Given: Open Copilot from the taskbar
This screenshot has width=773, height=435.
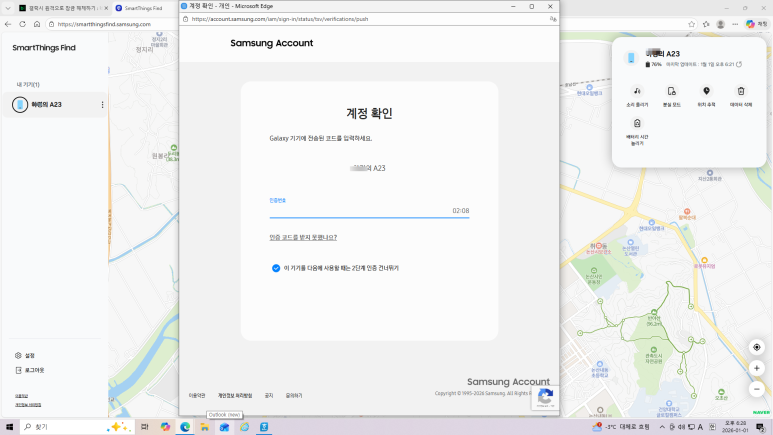Looking at the screenshot, I should click(165, 427).
